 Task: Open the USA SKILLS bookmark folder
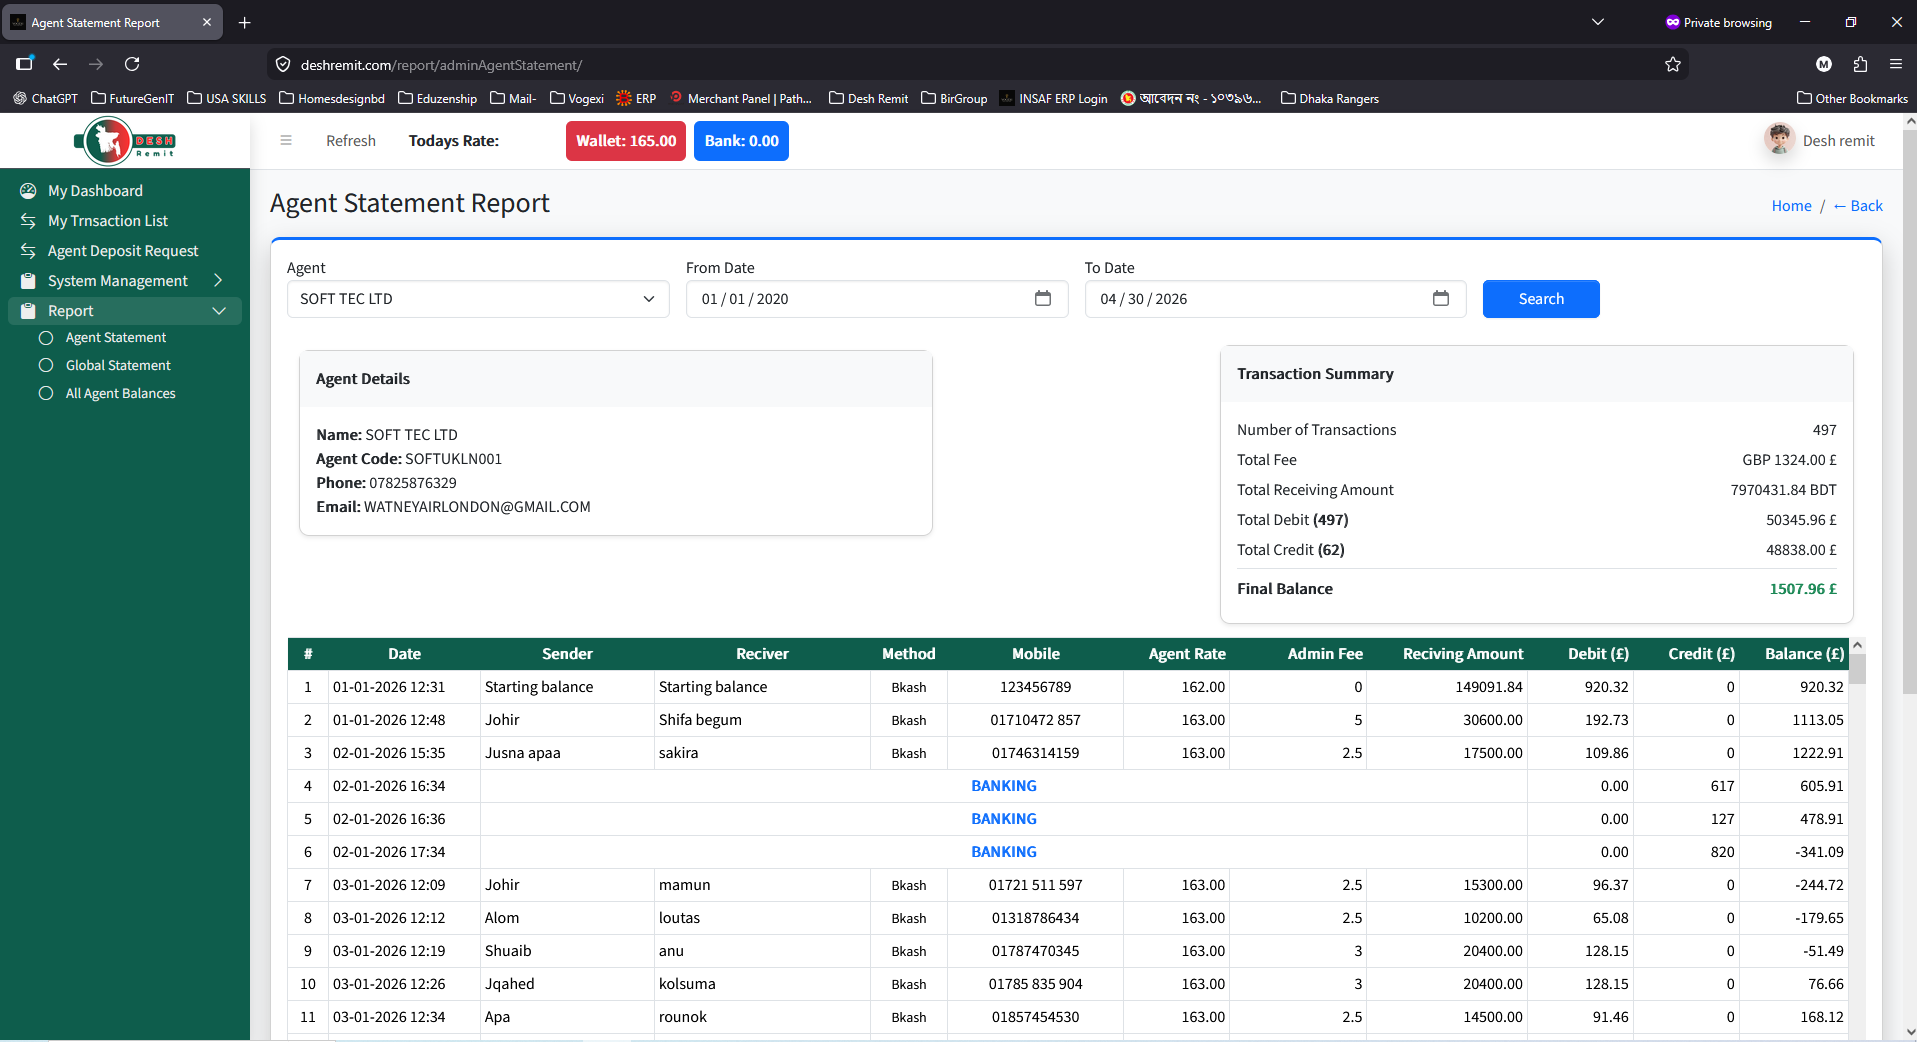(227, 98)
